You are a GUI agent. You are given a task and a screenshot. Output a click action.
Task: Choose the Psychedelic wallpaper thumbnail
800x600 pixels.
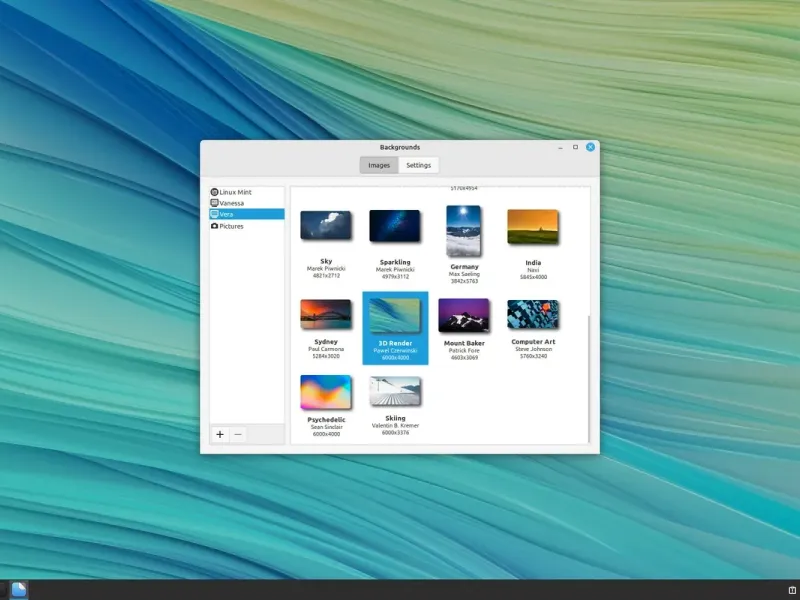(x=326, y=392)
